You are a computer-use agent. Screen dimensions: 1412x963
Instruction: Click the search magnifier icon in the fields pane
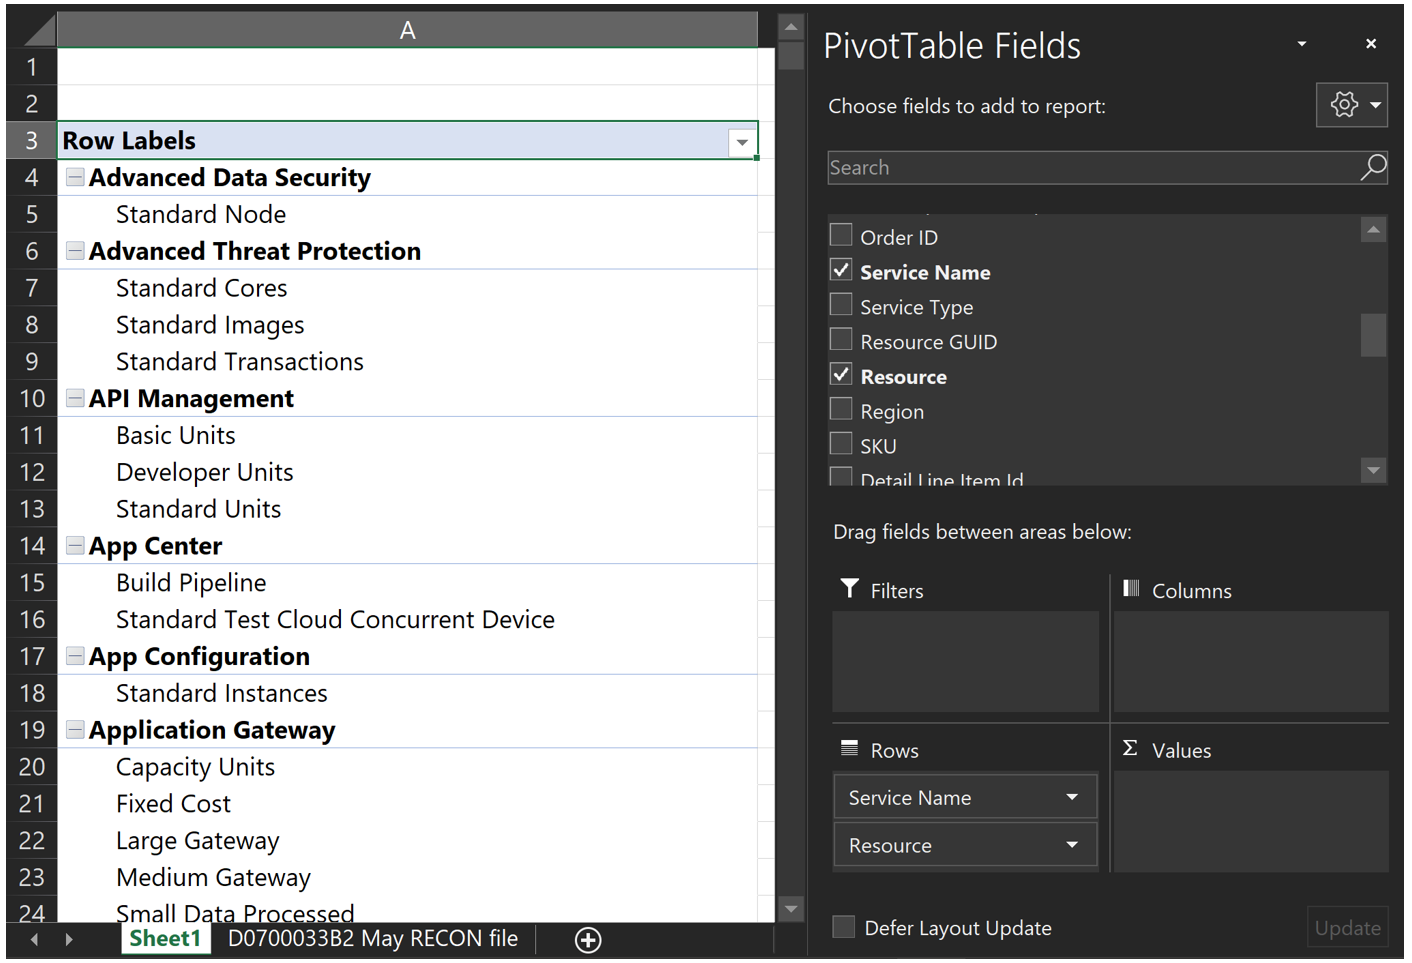[x=1373, y=167]
